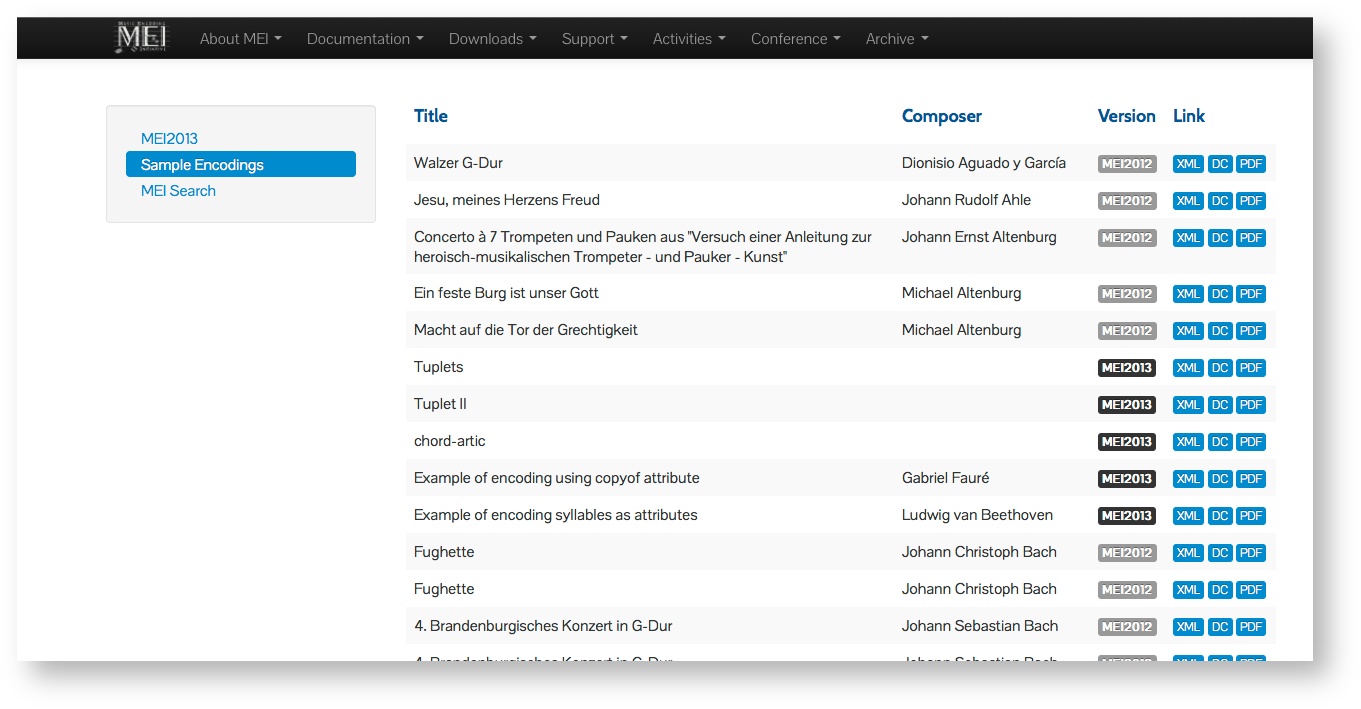Open DC link for Beethoven syllables example
The width and height of the screenshot is (1361, 709).
click(1219, 516)
